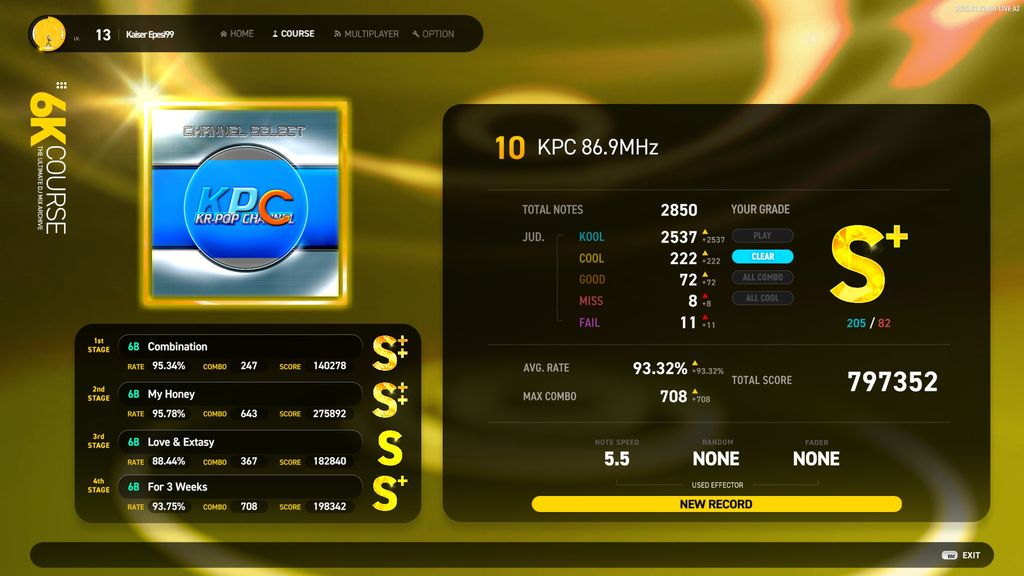Click the FAIL judgment count 11

pos(688,323)
